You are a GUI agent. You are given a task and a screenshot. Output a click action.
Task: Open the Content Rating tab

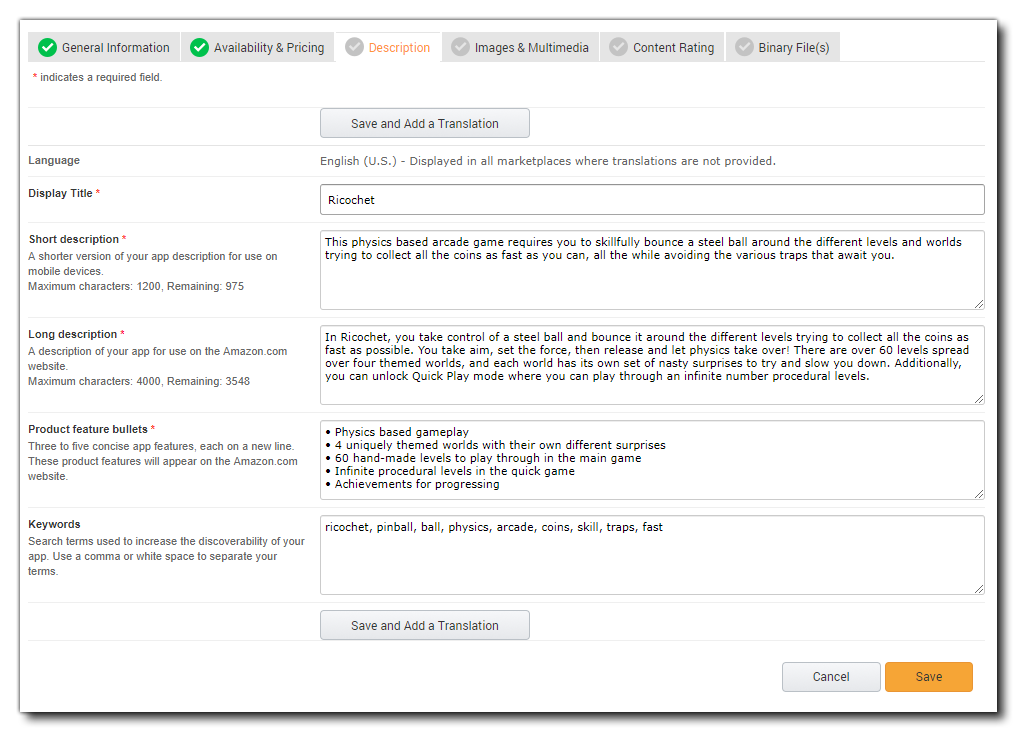(673, 47)
